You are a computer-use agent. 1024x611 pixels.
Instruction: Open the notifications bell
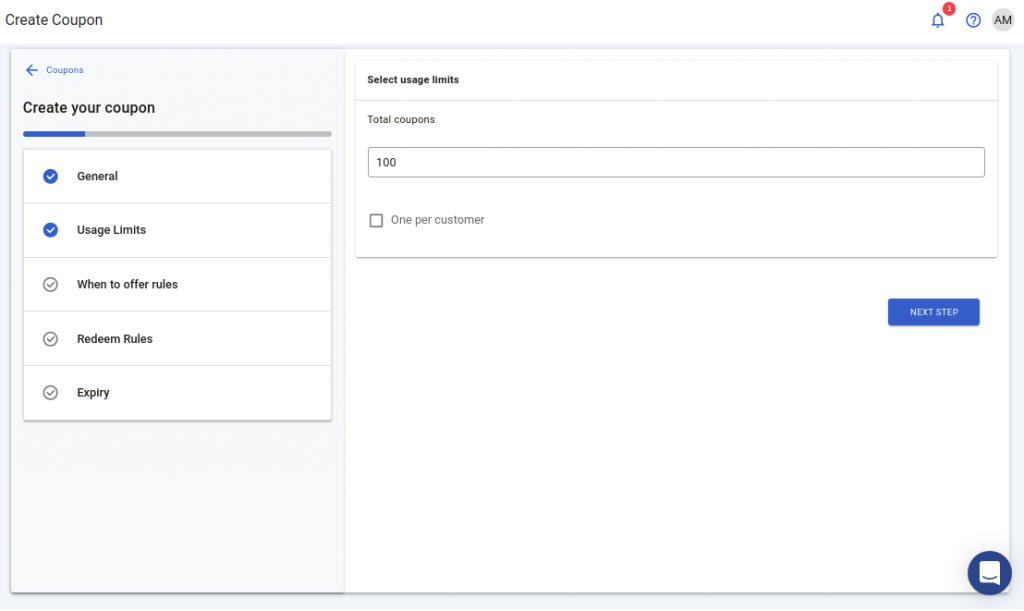pyautogui.click(x=937, y=21)
